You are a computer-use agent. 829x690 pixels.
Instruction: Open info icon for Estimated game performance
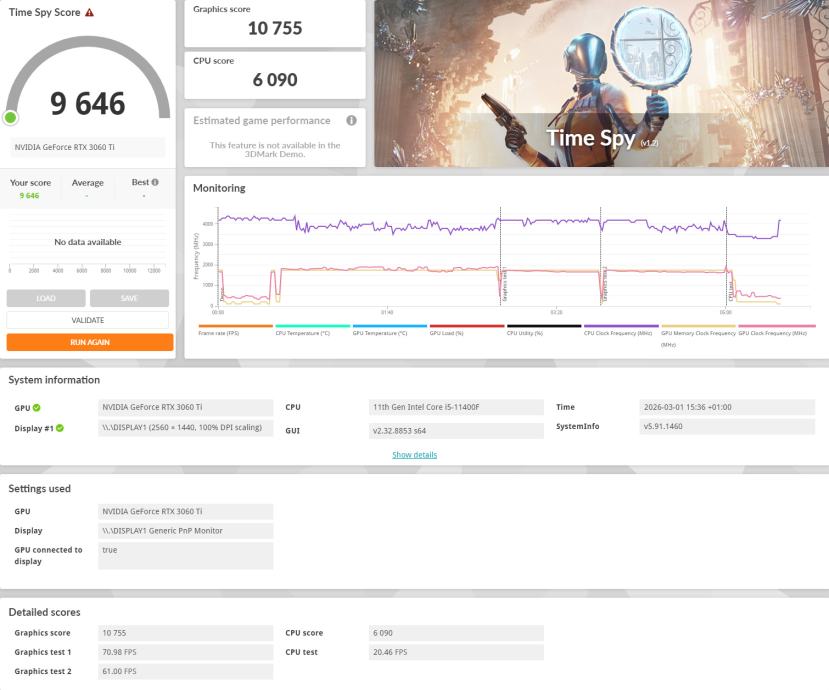(351, 121)
